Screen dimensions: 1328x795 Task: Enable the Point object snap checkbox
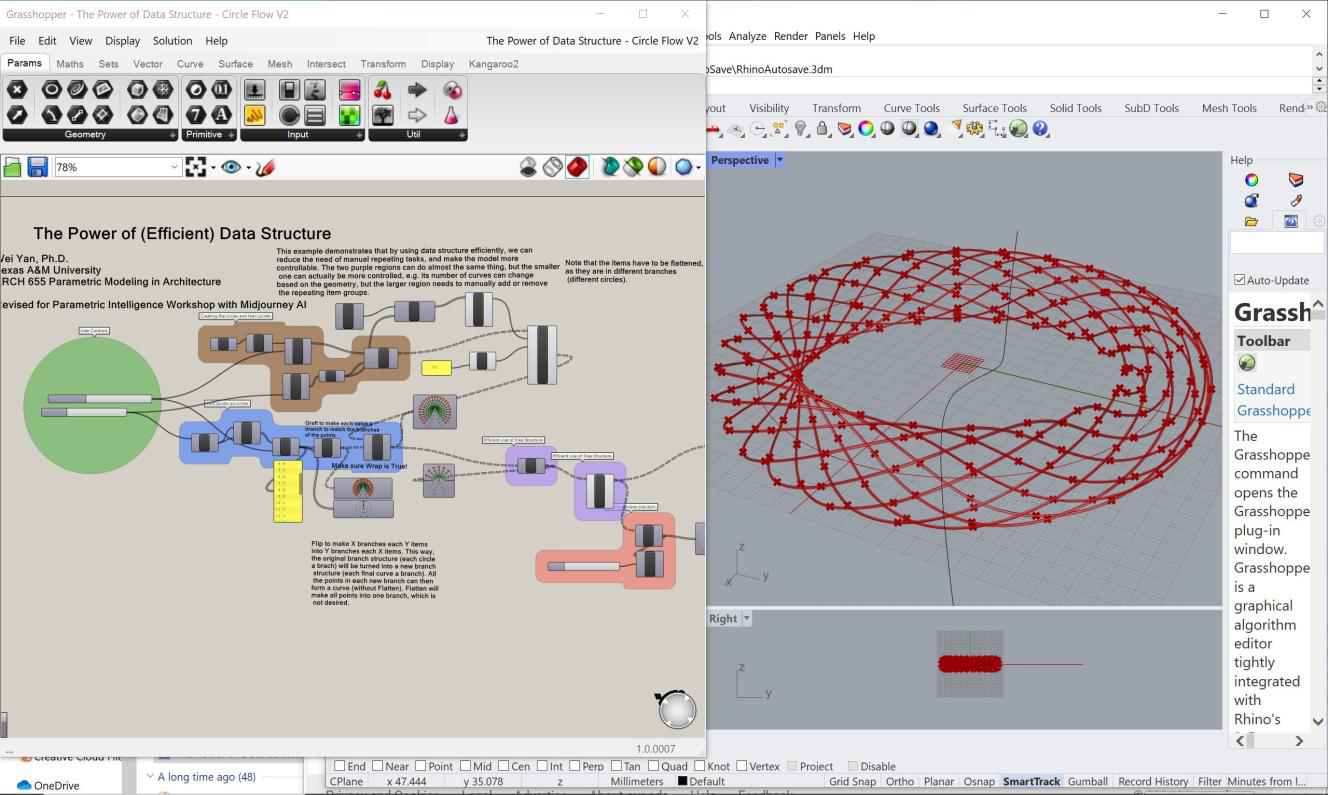click(421, 766)
